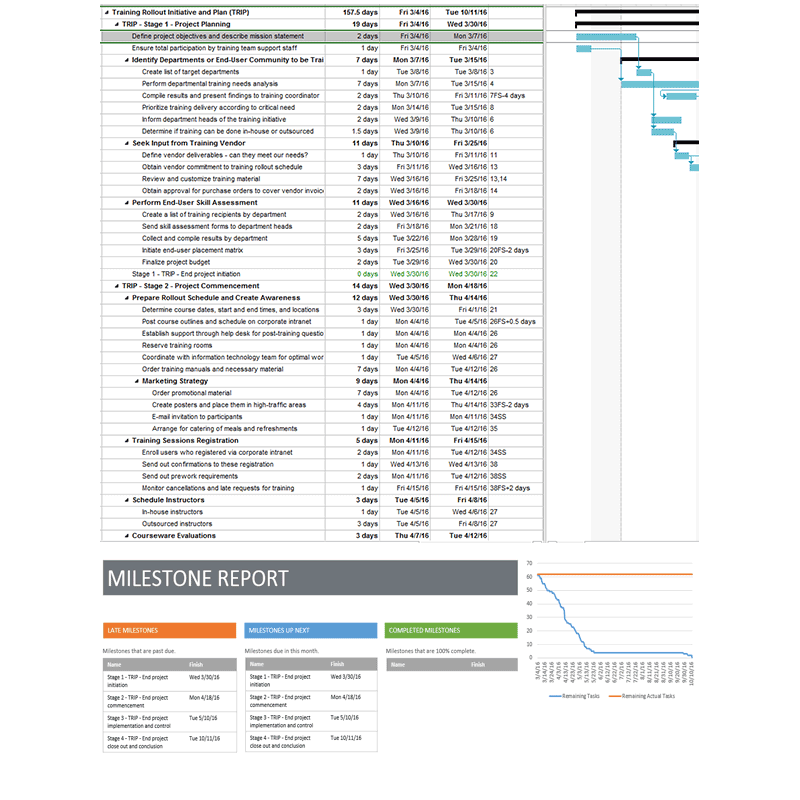Select 'Stage 1 - TRIP - End project initiation' milestone row
Viewport: 800px width, 800px height.
[x=186, y=274]
